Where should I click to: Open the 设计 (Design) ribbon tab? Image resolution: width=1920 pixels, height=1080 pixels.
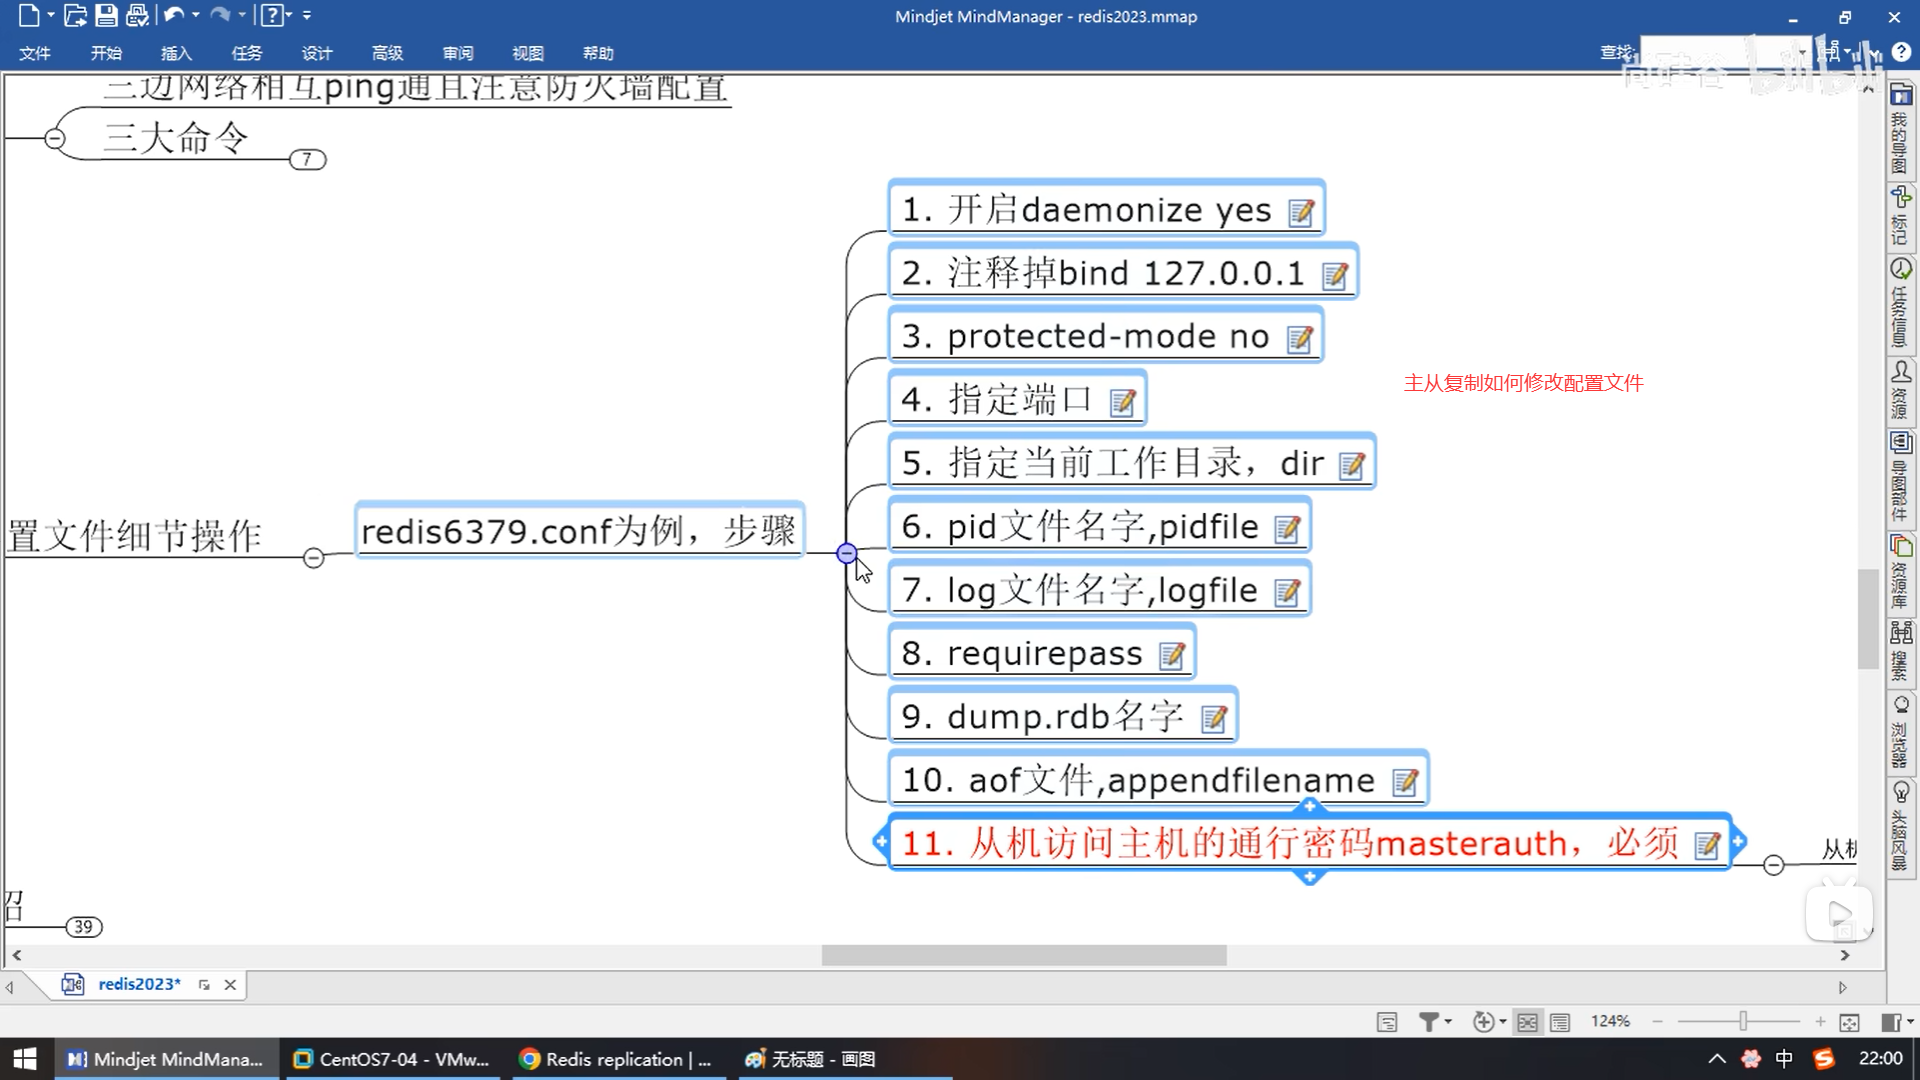(317, 53)
